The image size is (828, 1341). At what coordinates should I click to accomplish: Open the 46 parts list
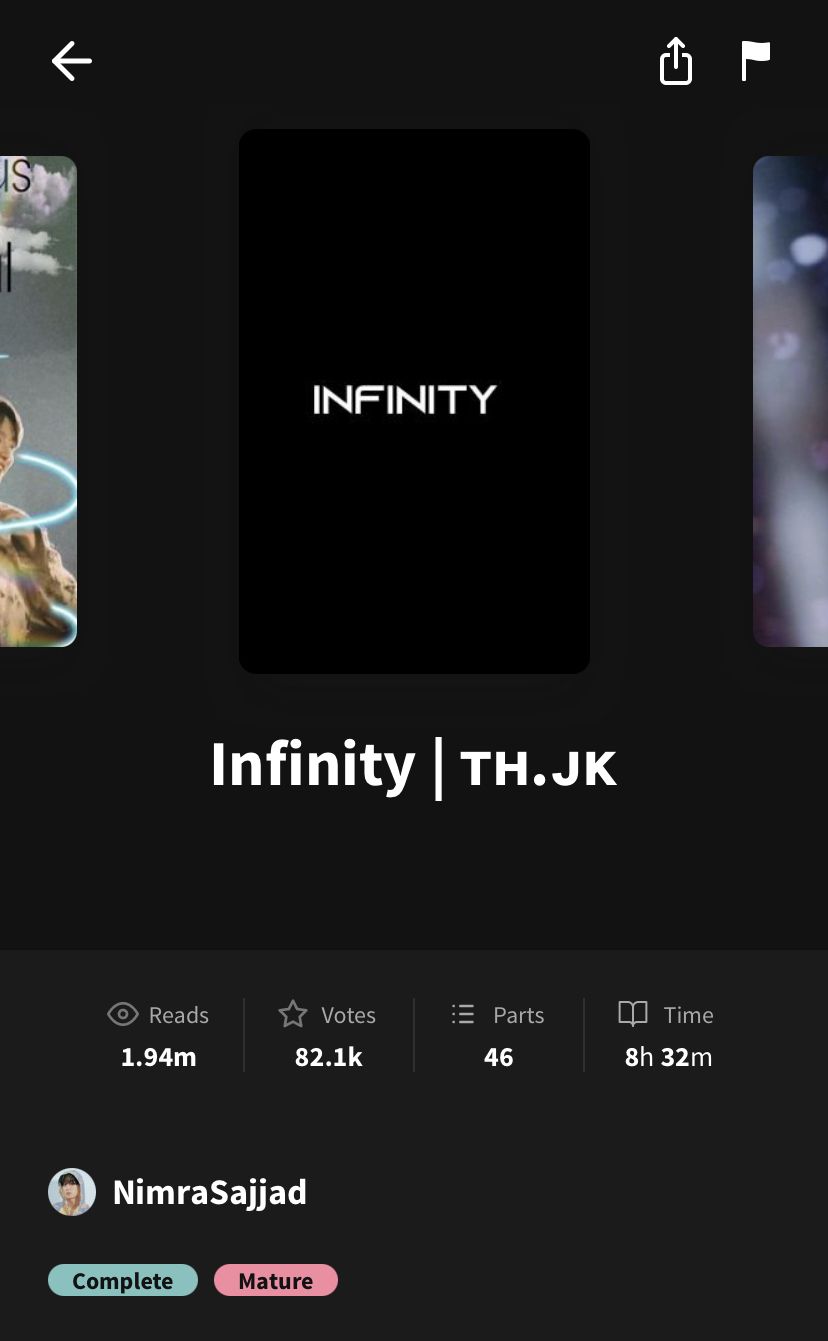(x=499, y=1057)
